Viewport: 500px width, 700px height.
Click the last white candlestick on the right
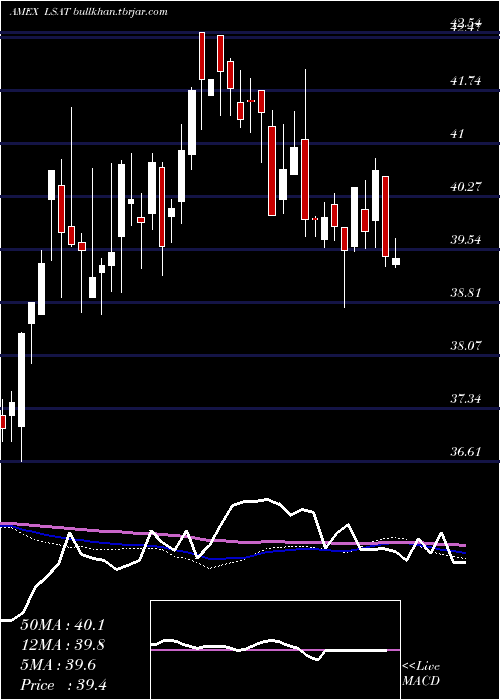tap(396, 262)
